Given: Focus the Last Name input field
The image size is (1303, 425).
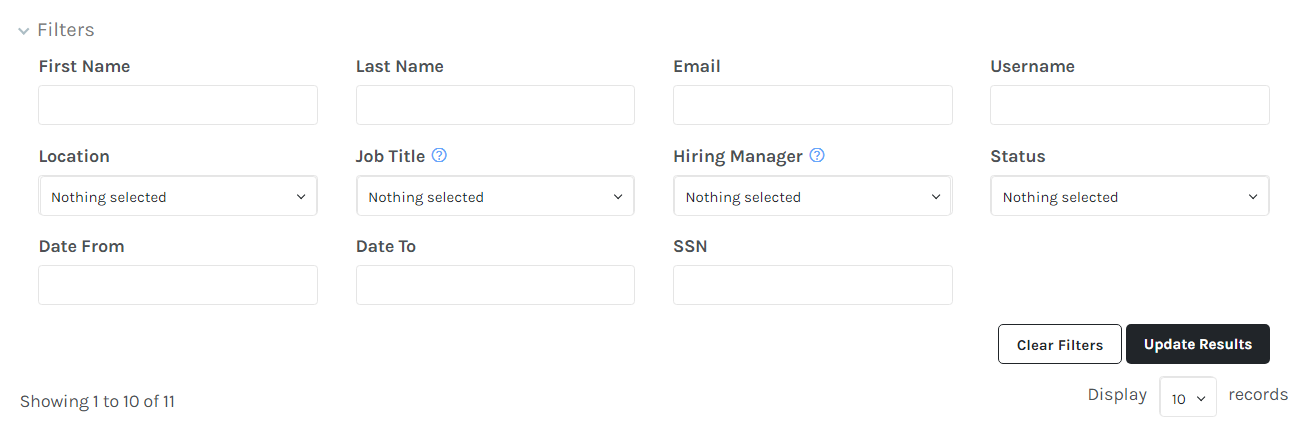Looking at the screenshot, I should click(495, 105).
